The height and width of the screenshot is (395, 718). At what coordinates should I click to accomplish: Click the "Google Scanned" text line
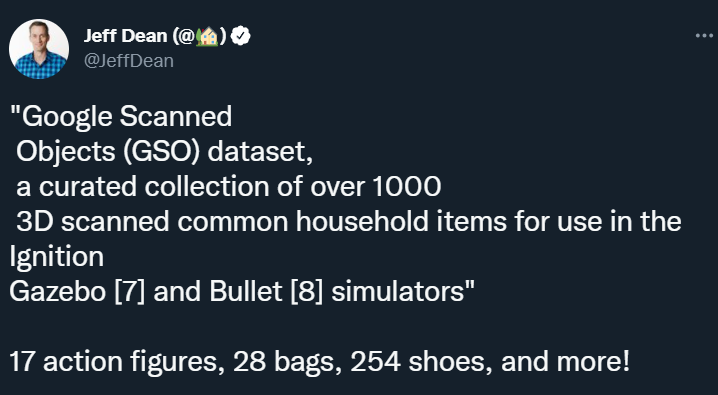coord(122,117)
